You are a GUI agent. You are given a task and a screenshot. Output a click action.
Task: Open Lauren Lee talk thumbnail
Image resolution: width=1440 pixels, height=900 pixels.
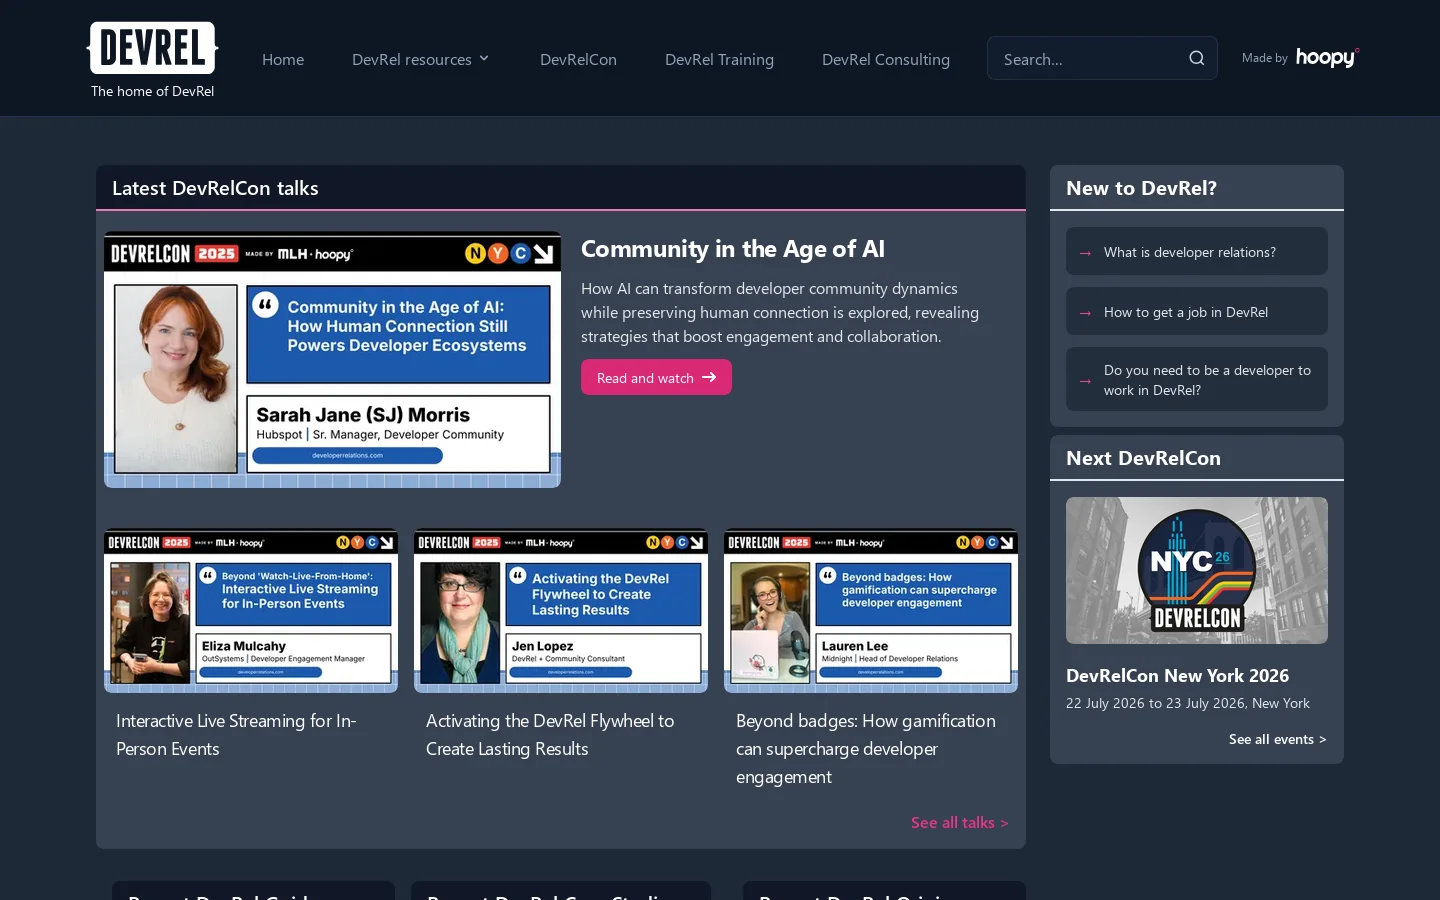(871, 611)
